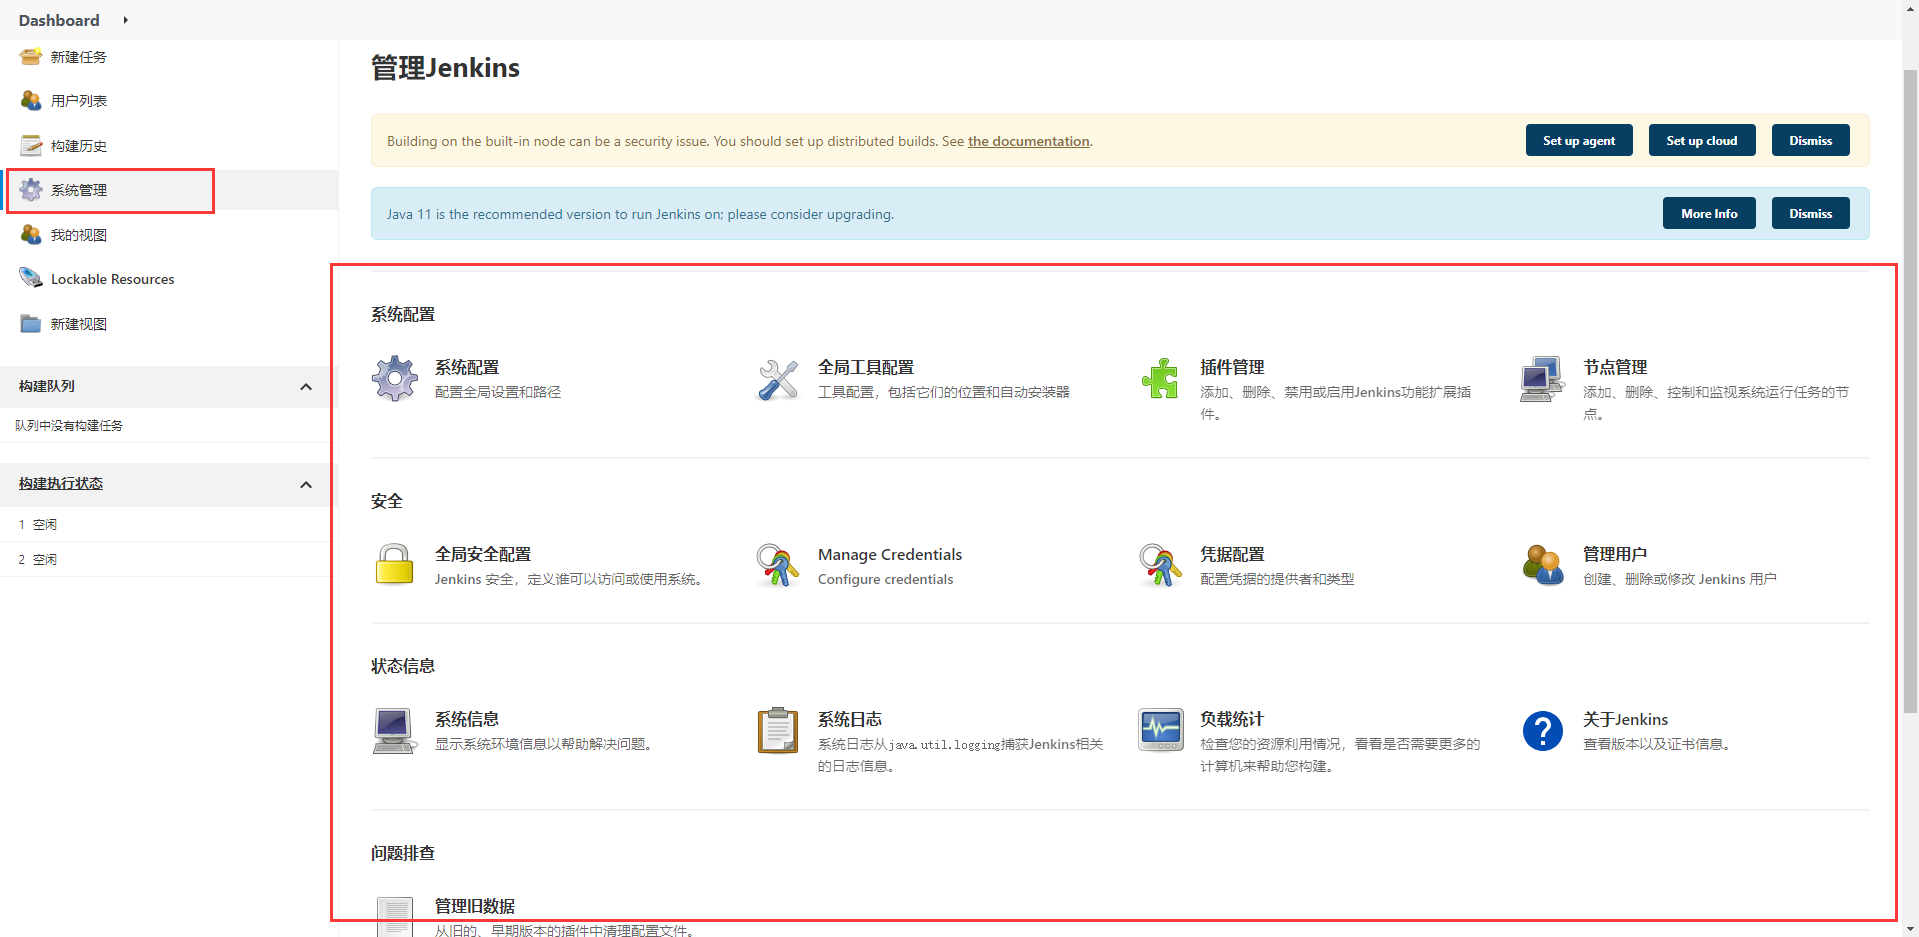The image size is (1919, 937).
Task: Click the scrollbar down arrow
Action: point(1910,928)
